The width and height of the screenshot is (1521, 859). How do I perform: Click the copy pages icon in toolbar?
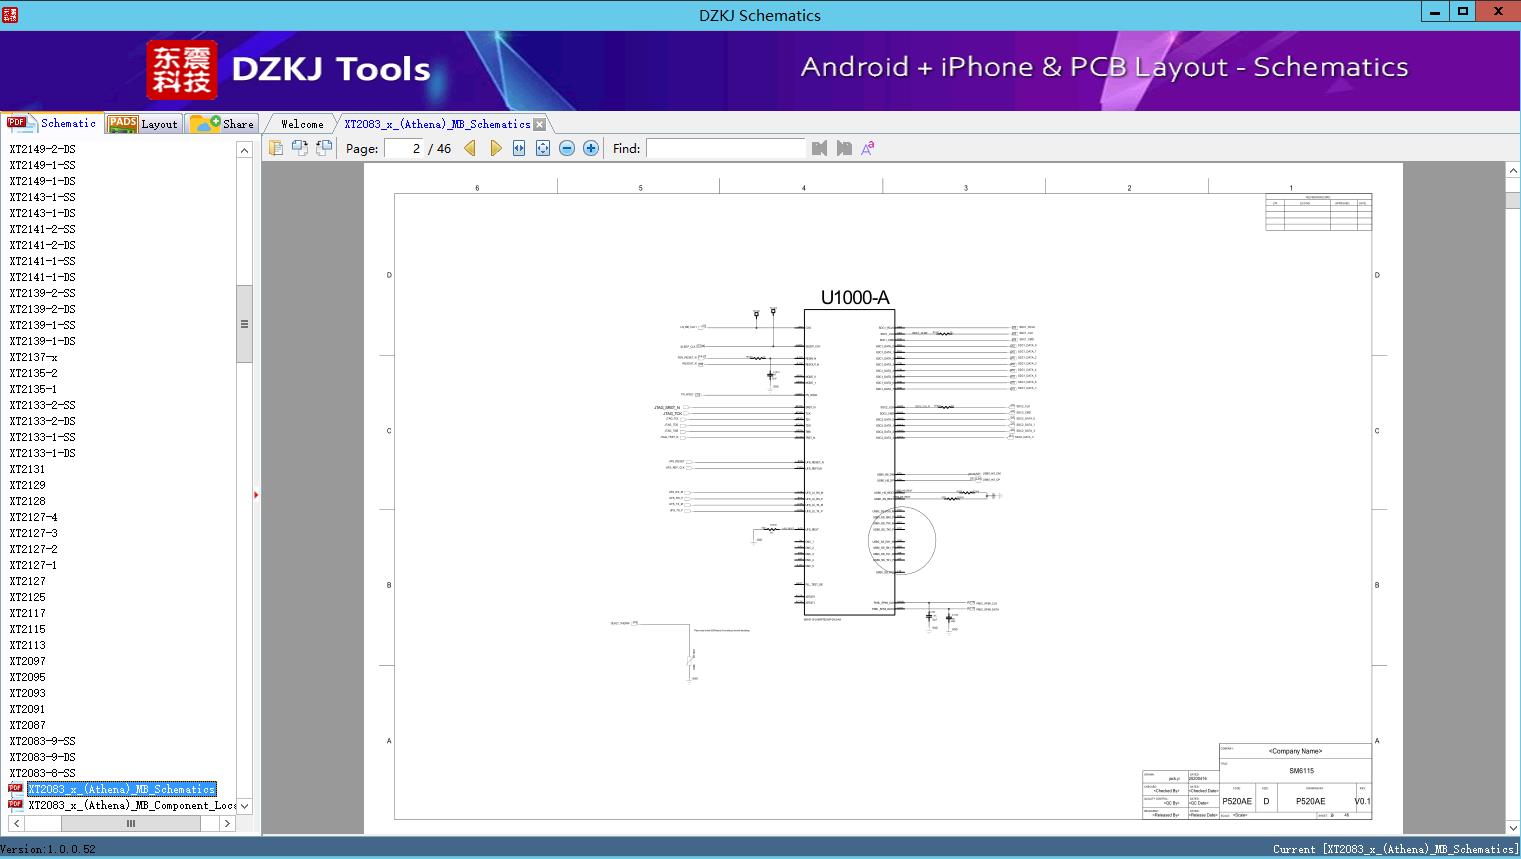(276, 148)
